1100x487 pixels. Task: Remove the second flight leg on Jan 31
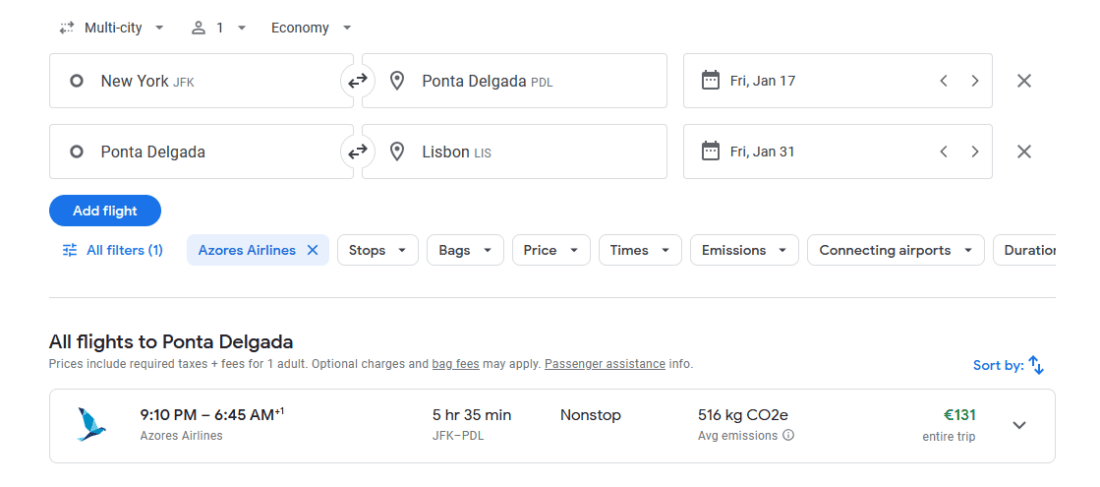pyautogui.click(x=1023, y=152)
